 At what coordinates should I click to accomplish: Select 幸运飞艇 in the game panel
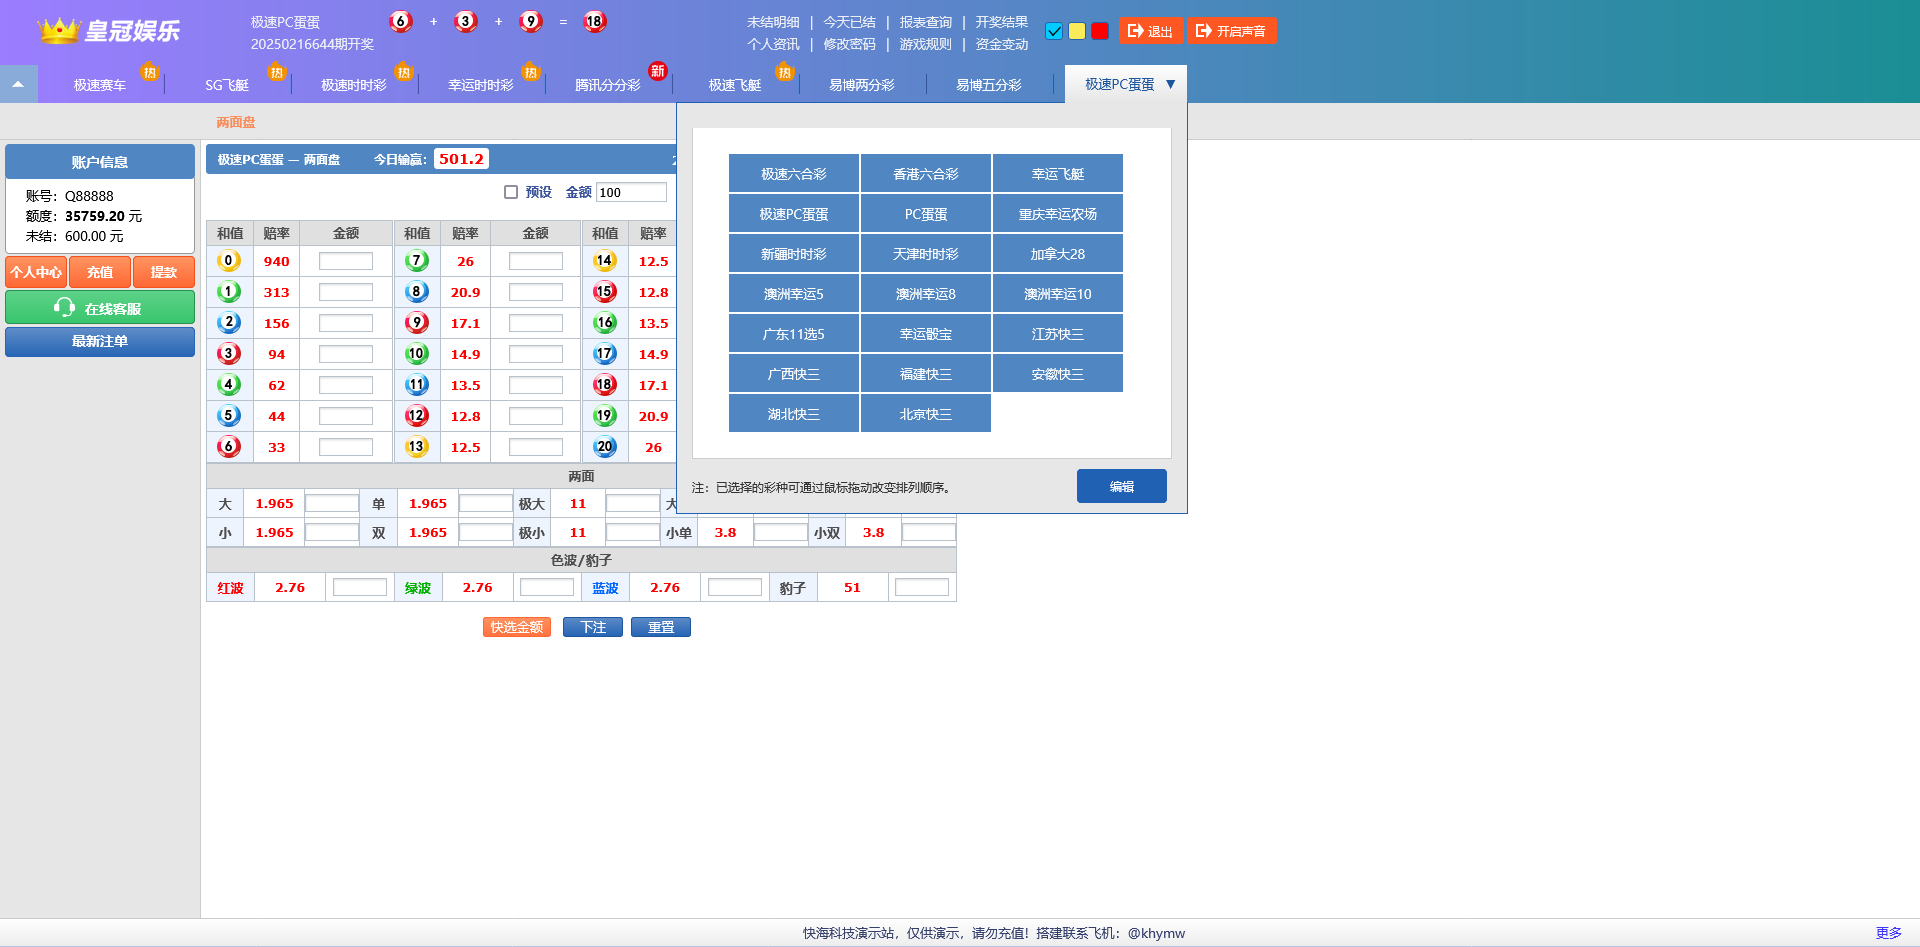(1058, 174)
